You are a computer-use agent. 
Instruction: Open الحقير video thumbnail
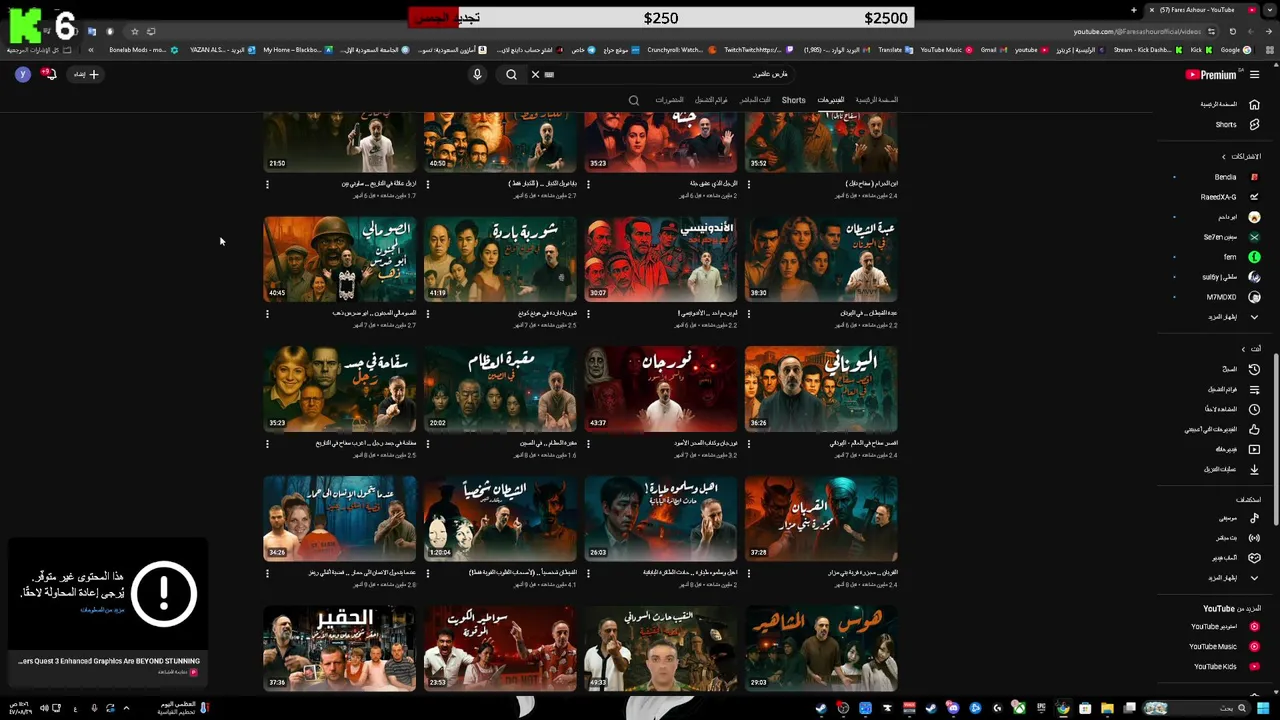[340, 649]
